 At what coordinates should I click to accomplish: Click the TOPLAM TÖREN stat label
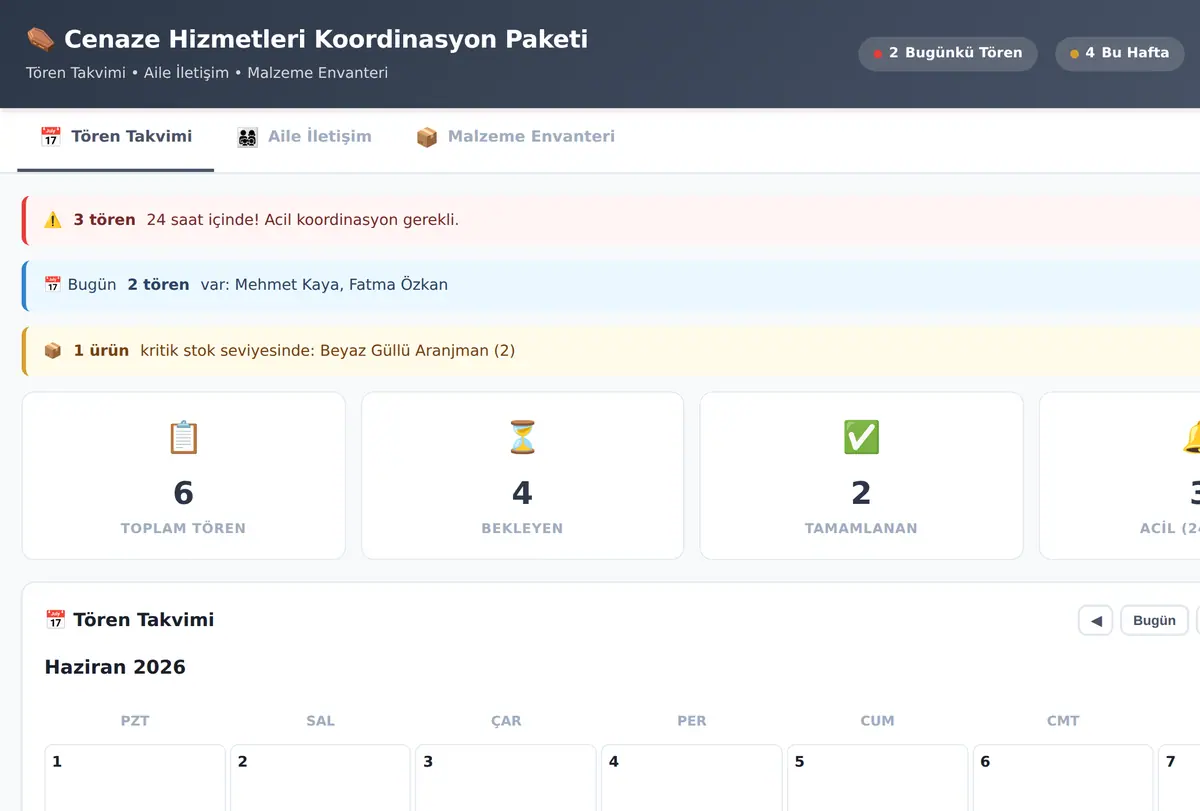(183, 528)
